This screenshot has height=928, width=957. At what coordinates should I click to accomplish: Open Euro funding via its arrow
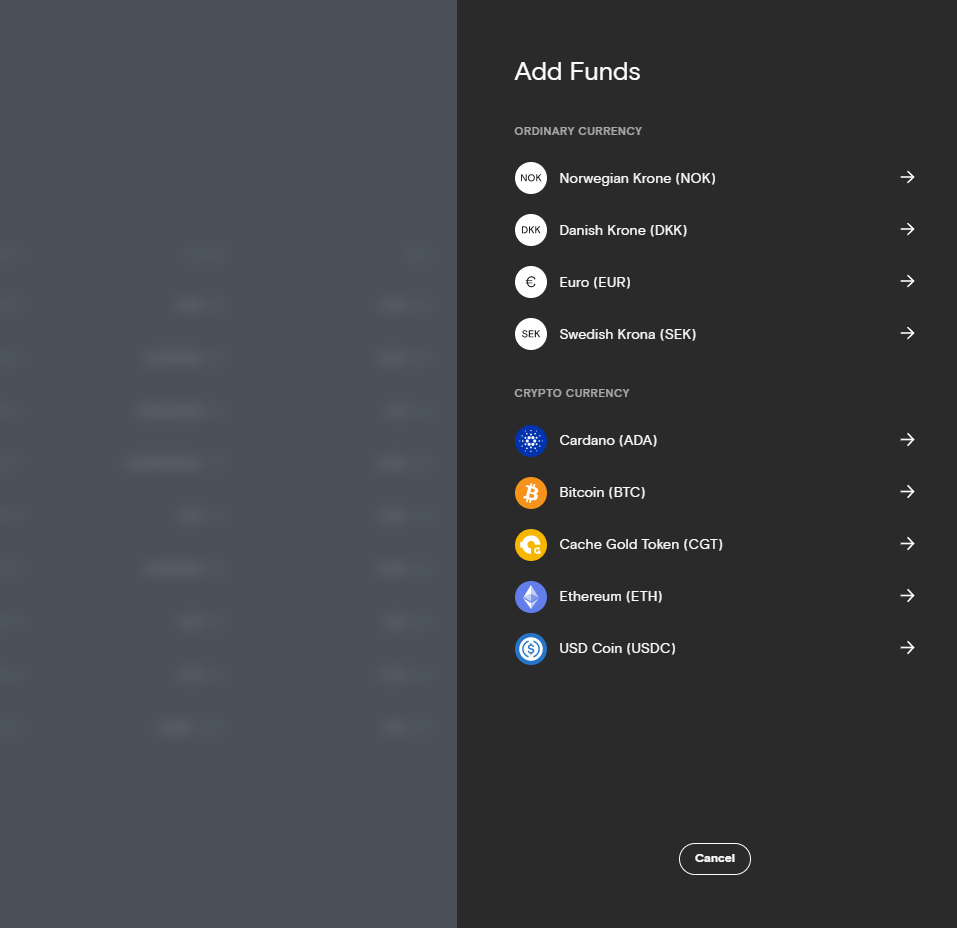907,281
